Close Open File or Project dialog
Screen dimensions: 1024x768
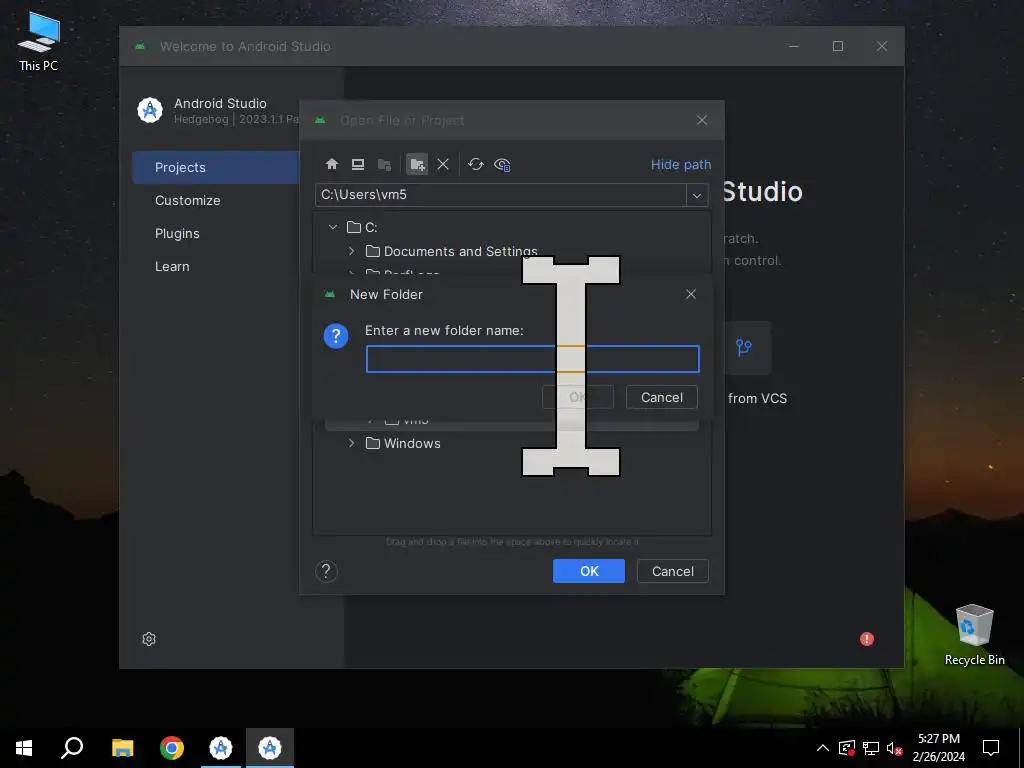pyautogui.click(x=701, y=120)
